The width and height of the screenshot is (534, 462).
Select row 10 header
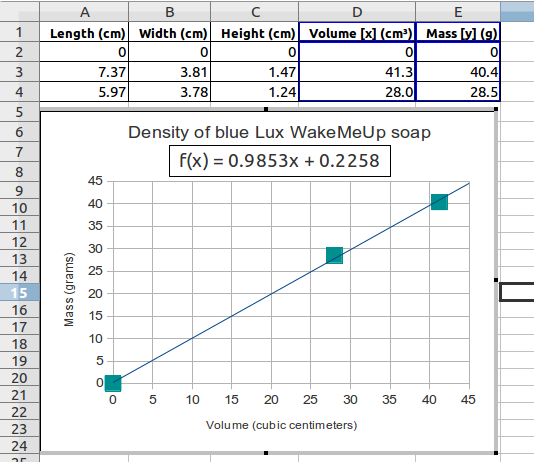coord(19,208)
